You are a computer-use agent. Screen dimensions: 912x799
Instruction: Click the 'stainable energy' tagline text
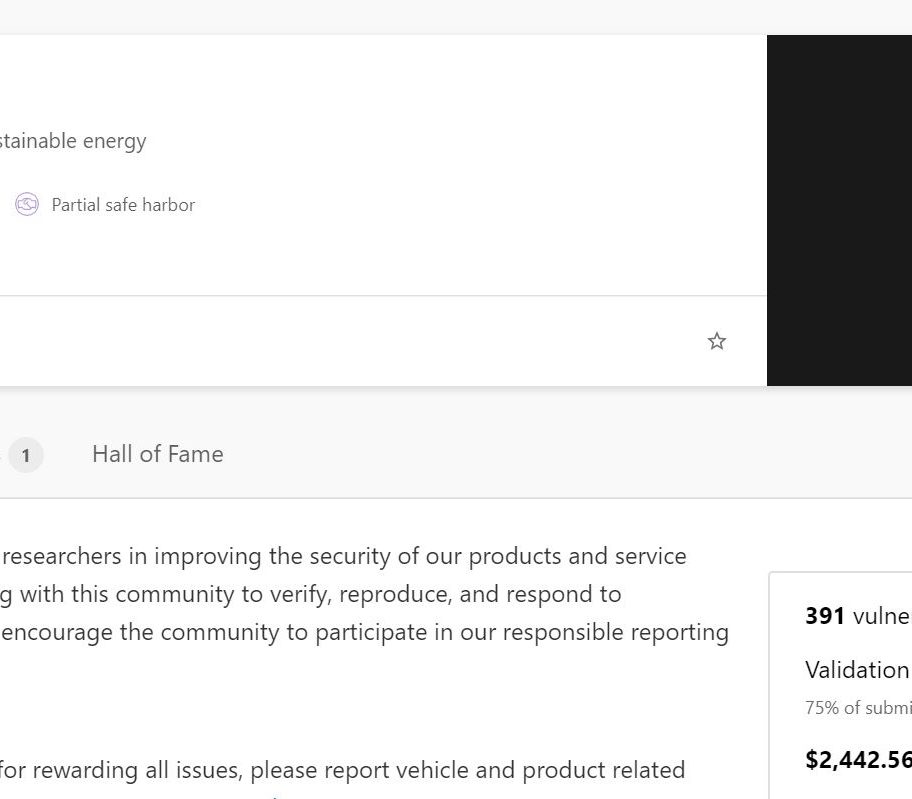[73, 141]
